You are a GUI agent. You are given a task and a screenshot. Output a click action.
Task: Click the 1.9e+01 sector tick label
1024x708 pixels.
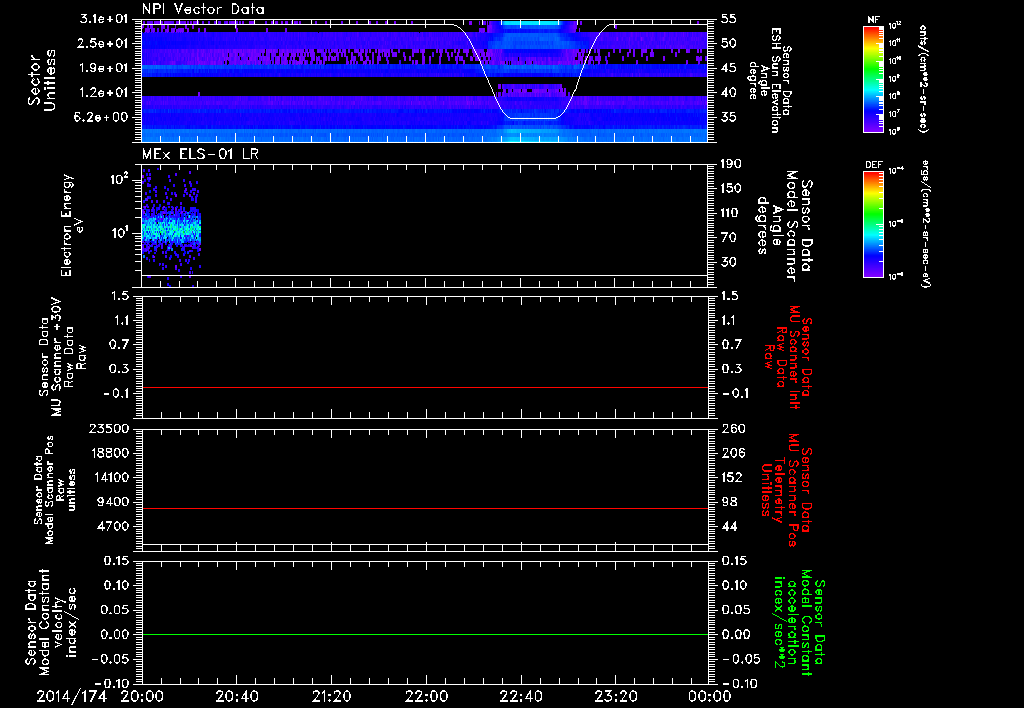point(104,68)
